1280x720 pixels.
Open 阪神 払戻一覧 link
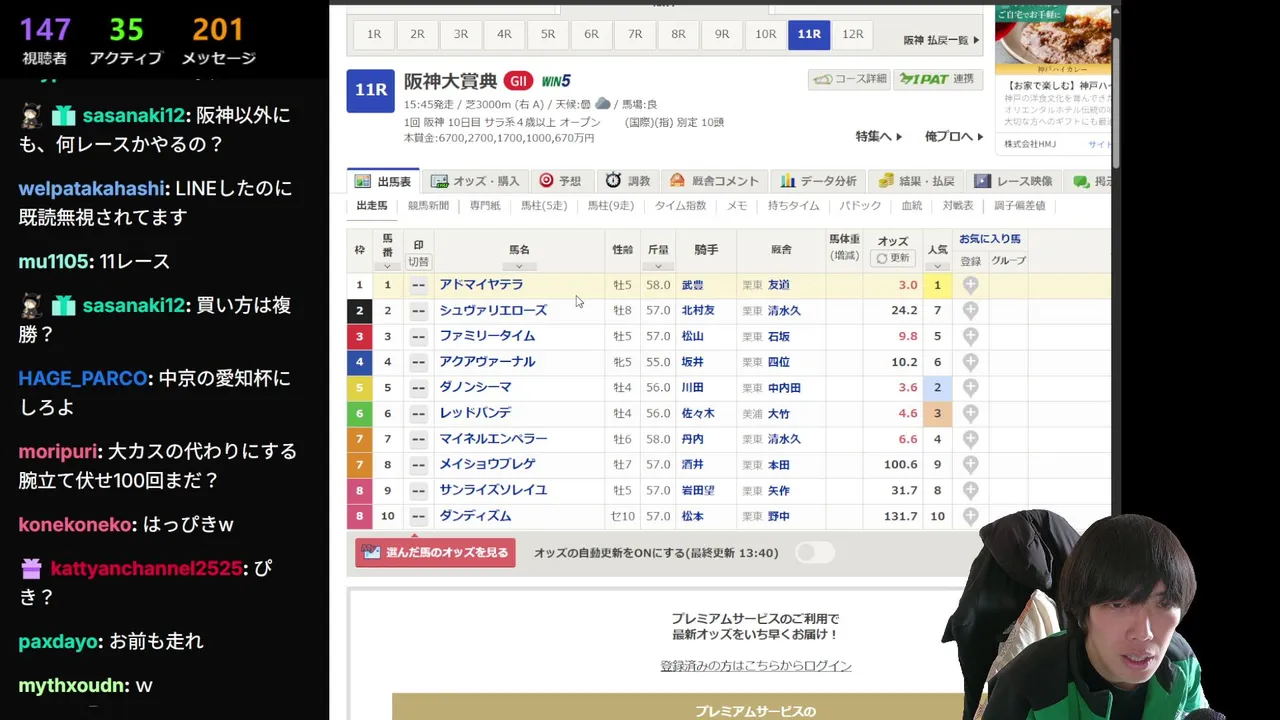click(941, 40)
